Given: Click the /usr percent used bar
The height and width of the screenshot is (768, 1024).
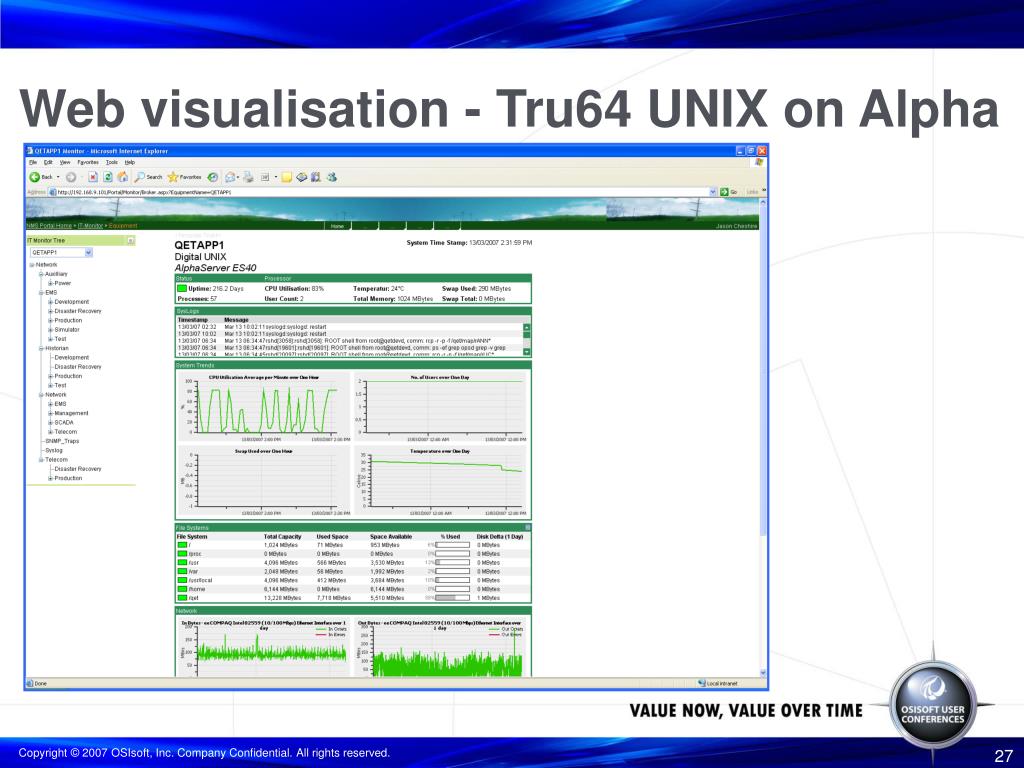Looking at the screenshot, I should click(452, 562).
